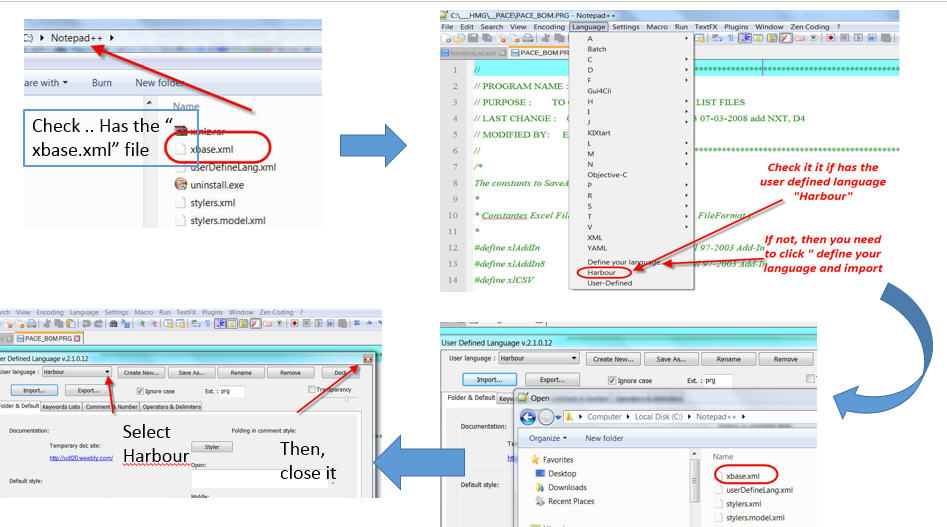Click Forward arrow button in Open dialog

[x=545, y=417]
